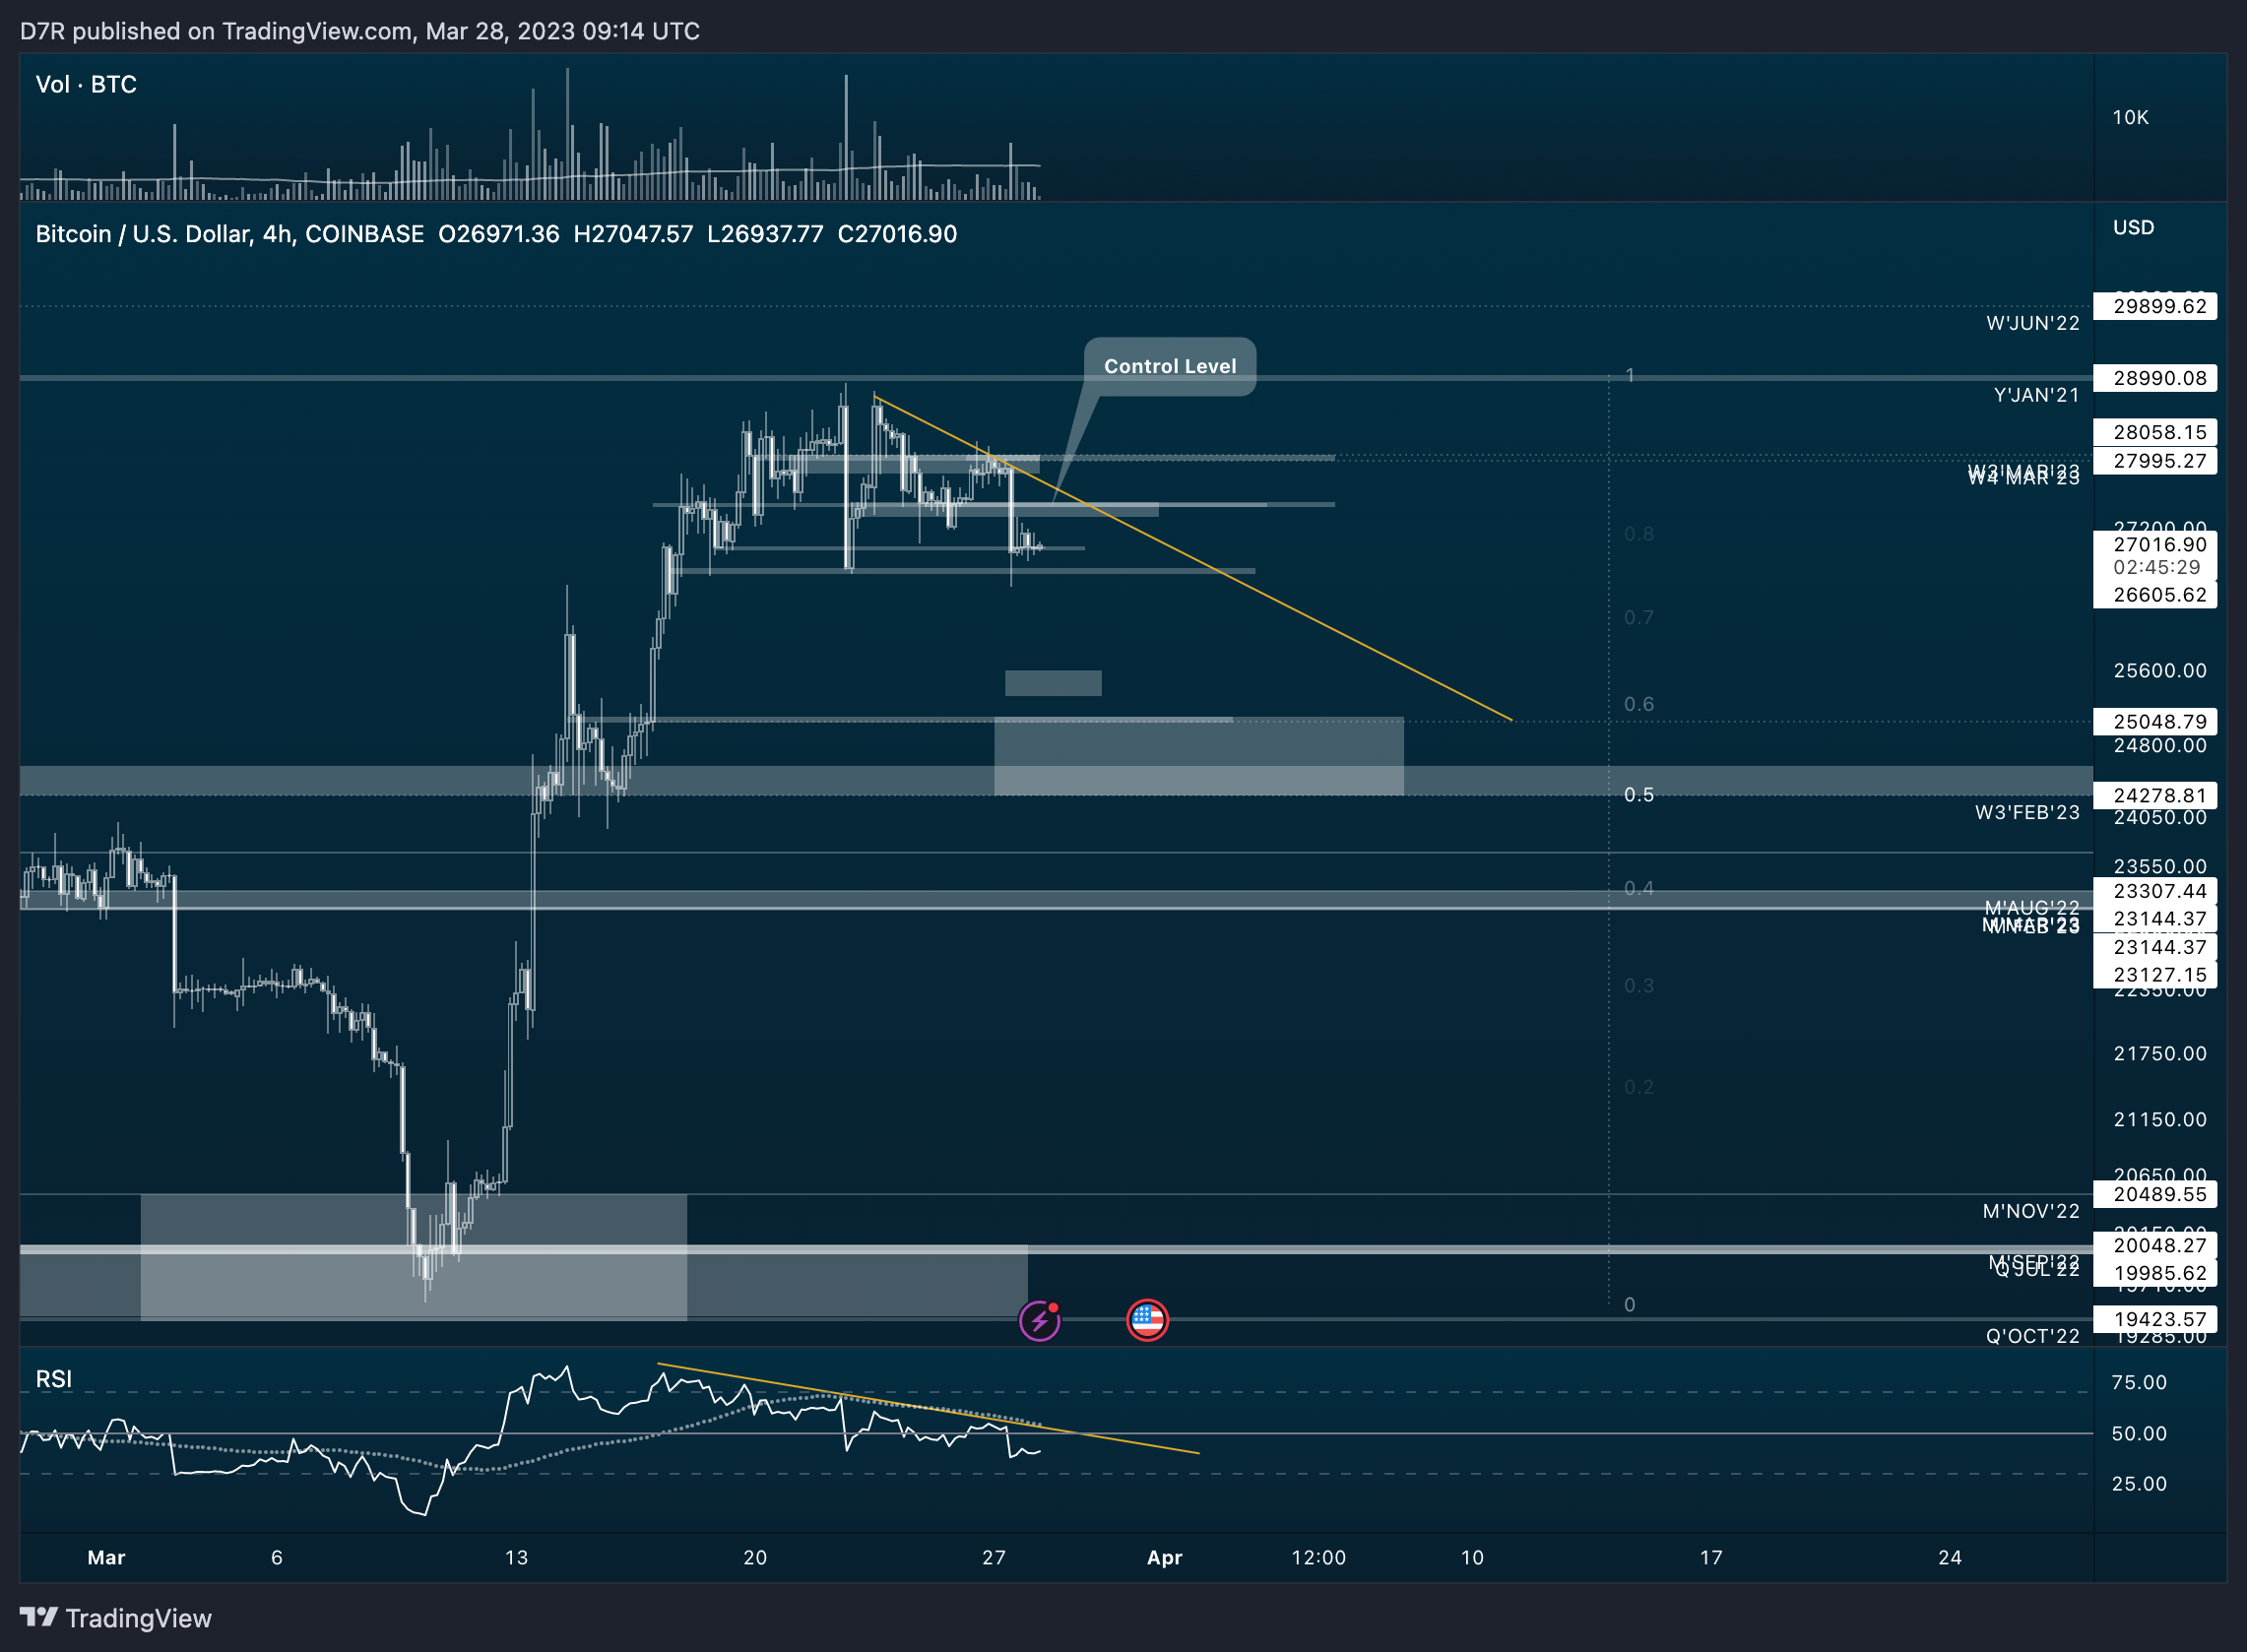Click the 28058.15 price label
Viewport: 2247px width, 1652px height.
[x=2155, y=432]
